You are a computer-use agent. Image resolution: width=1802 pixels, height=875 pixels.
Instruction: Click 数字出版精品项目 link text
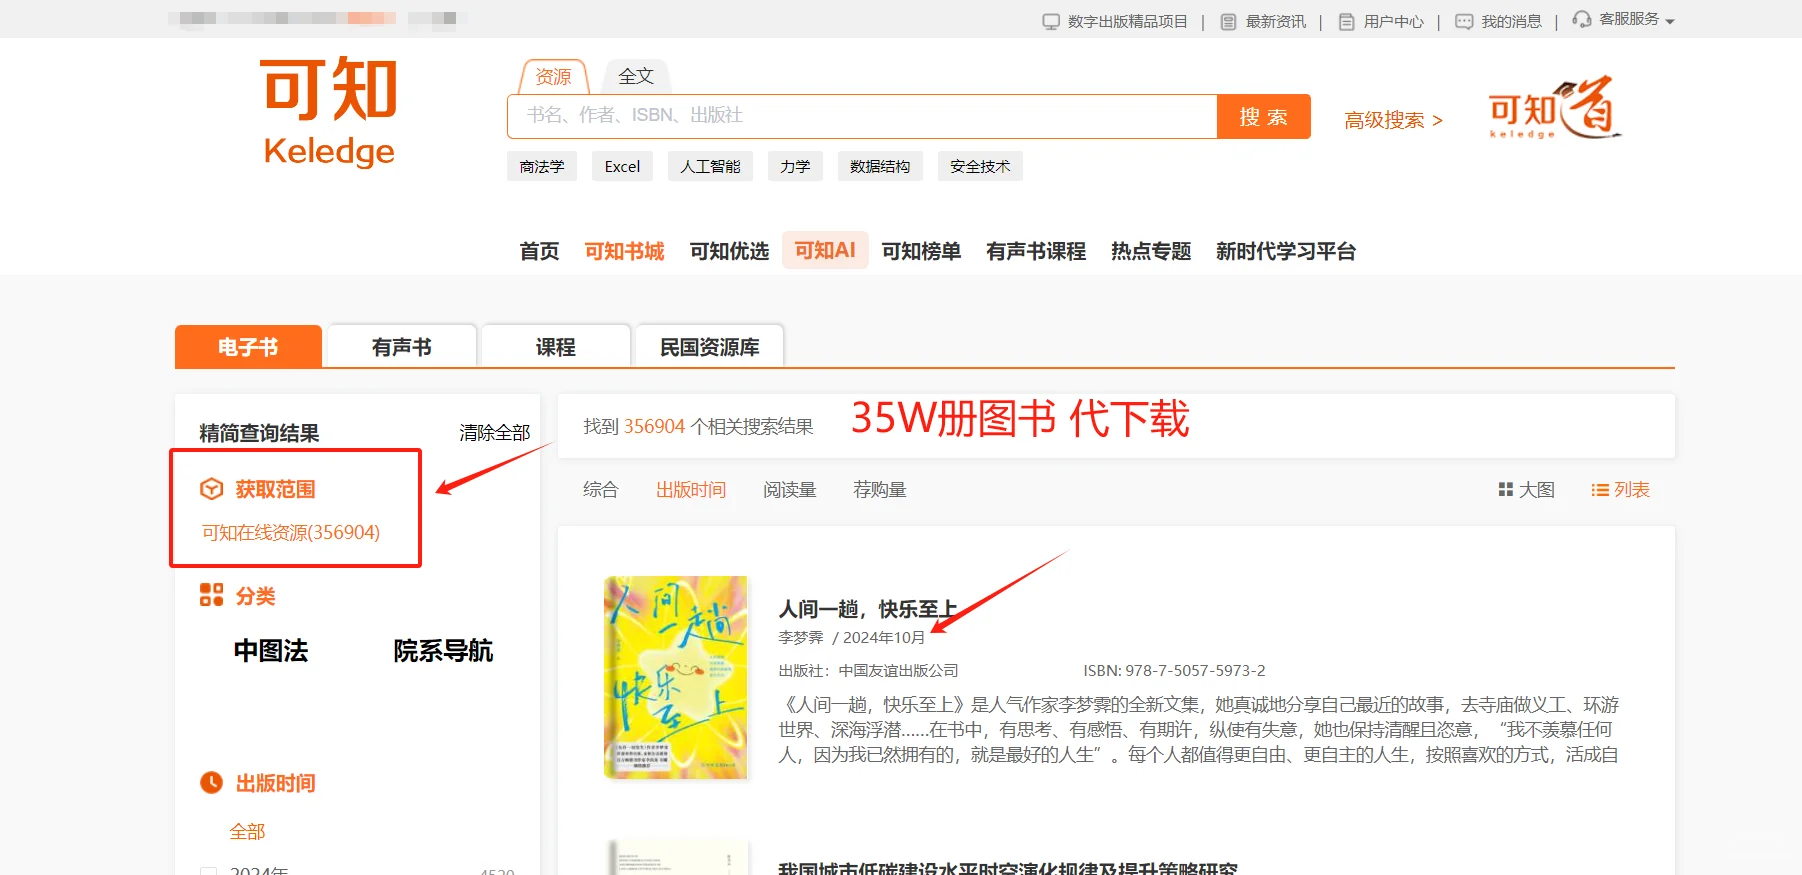1127,21
